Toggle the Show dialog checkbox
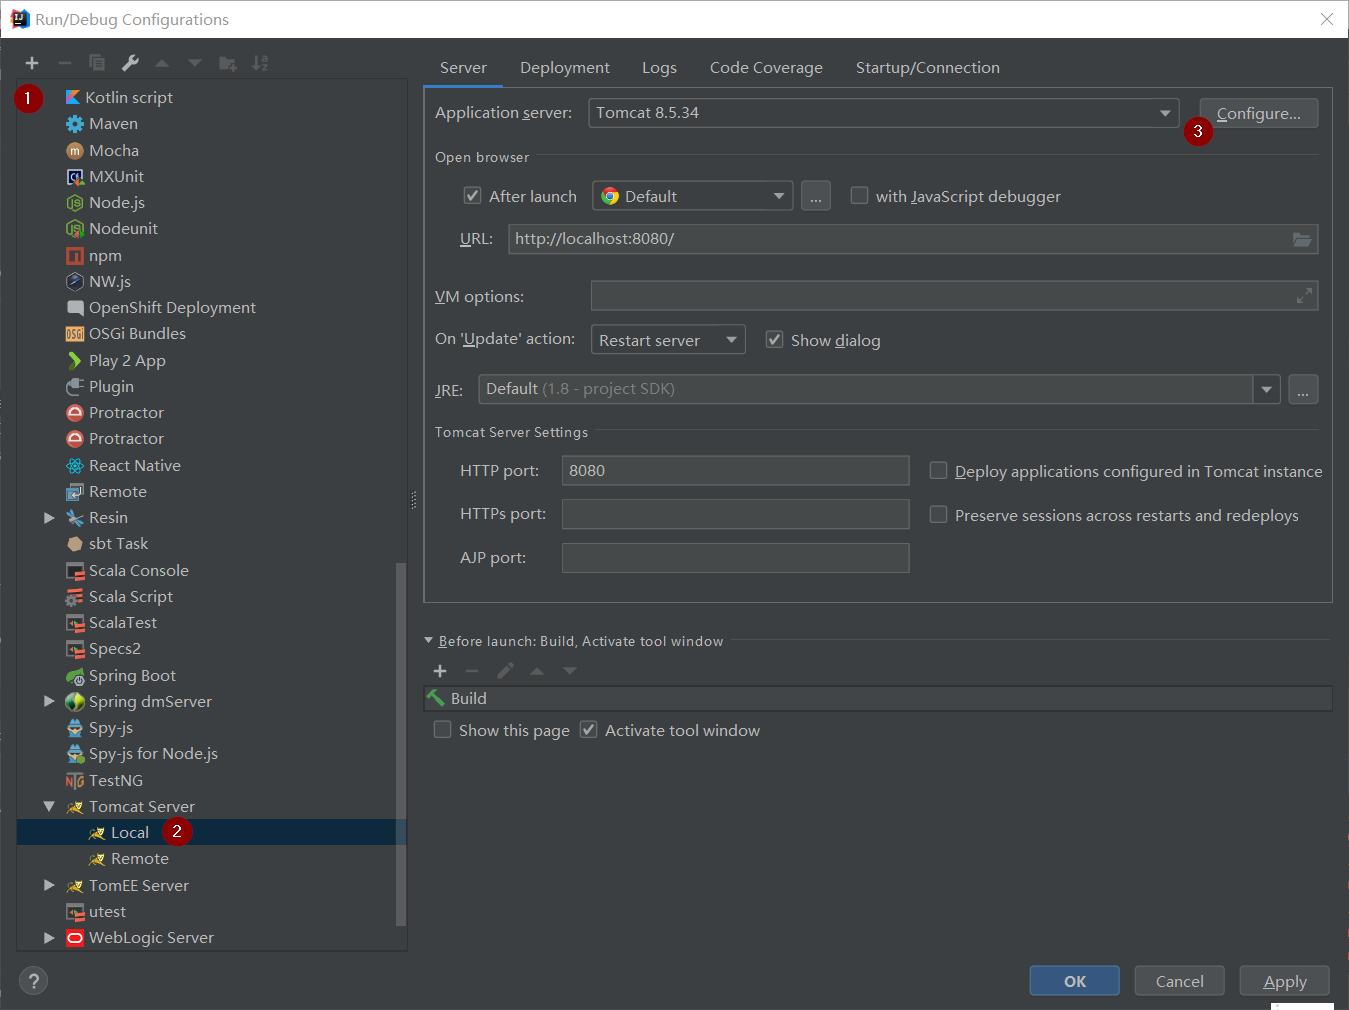This screenshot has height=1010, width=1349. click(x=774, y=340)
